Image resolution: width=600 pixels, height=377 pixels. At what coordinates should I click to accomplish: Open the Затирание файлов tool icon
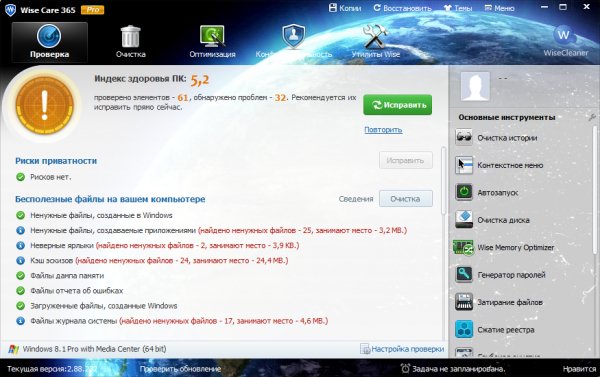[464, 302]
